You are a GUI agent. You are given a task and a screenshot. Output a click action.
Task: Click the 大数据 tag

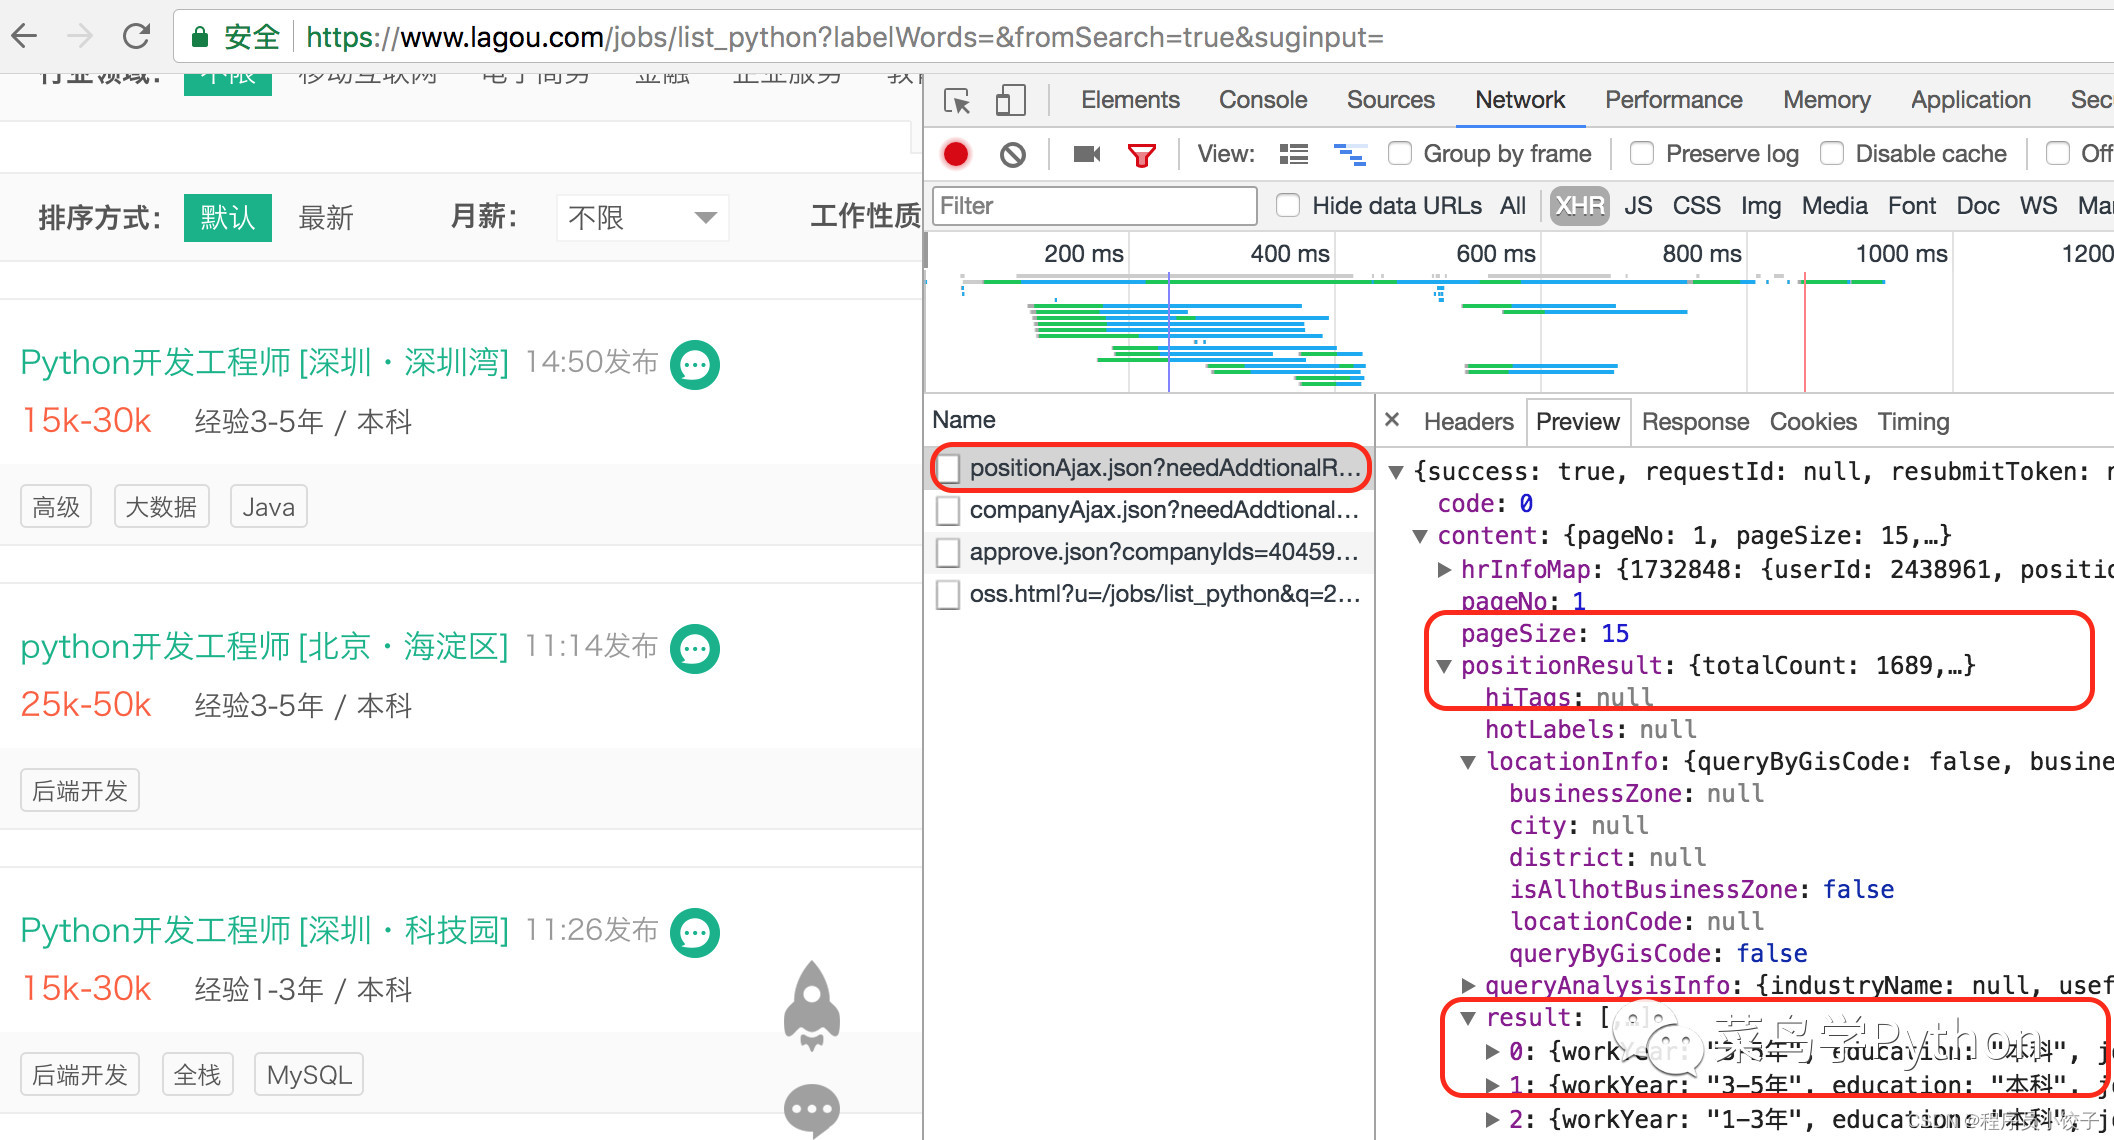pos(161,507)
